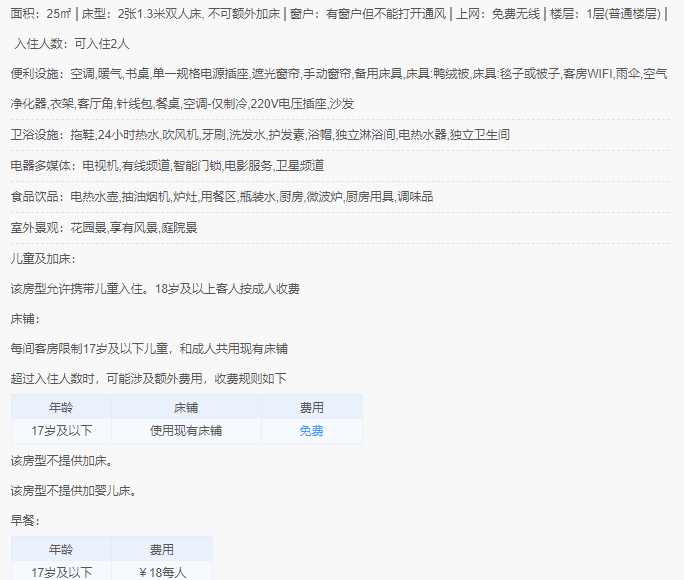Viewport: 684px width, 580px height.
Task: Click the 使用现有床铺 cell
Action: tap(186, 431)
